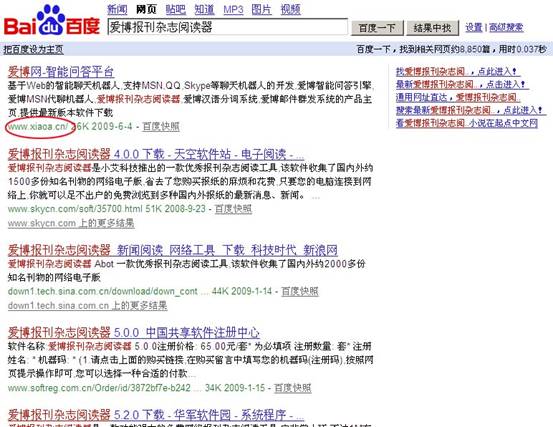Select the 网页 search category
The height and width of the screenshot is (427, 553).
pos(146,9)
